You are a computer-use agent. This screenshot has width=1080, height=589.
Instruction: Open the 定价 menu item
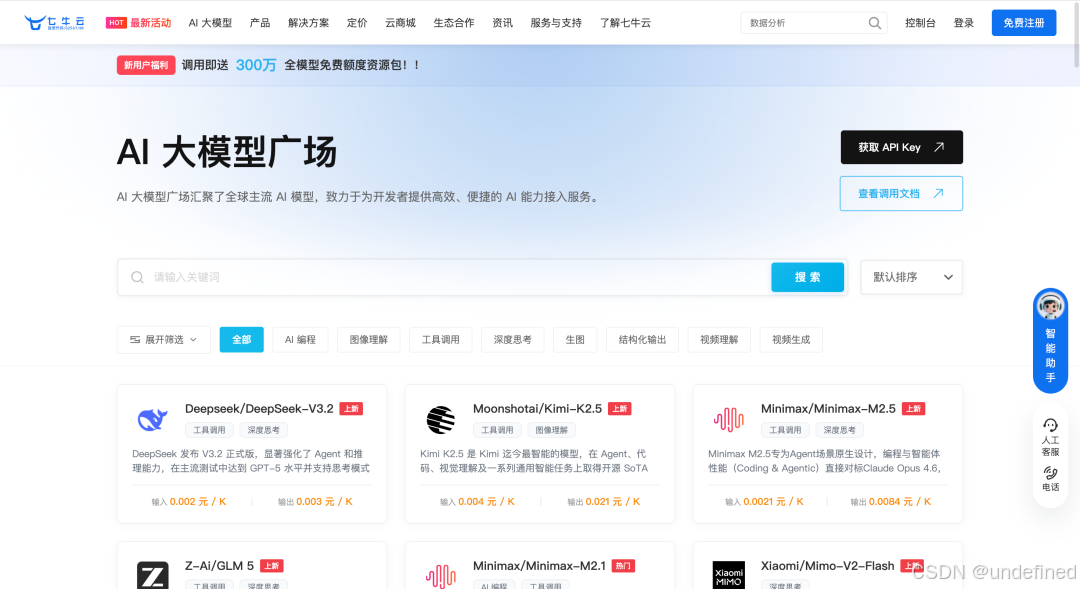click(357, 23)
